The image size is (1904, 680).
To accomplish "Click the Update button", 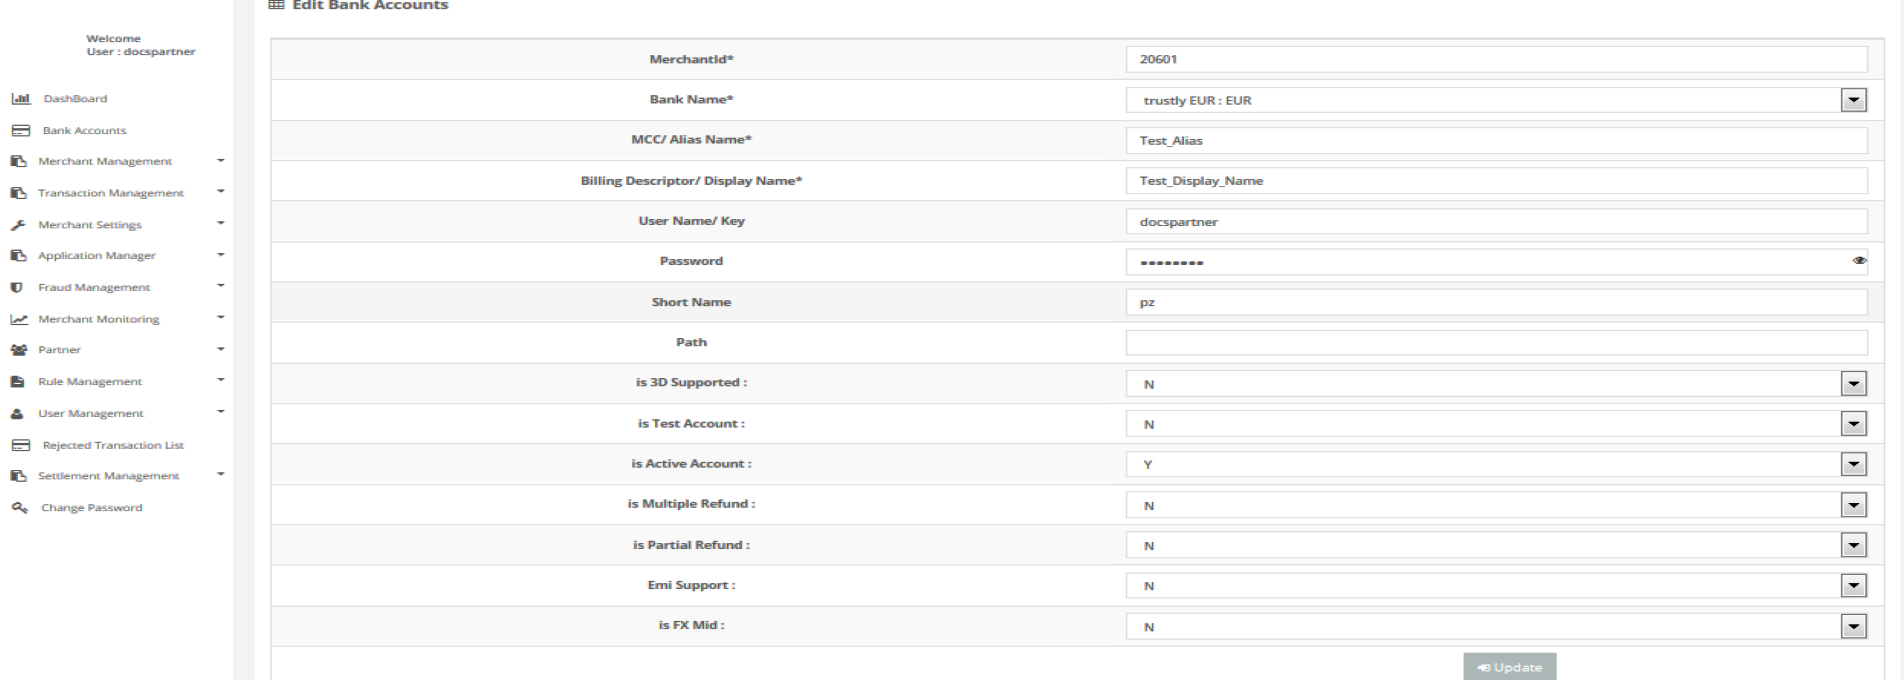I will tap(1509, 667).
